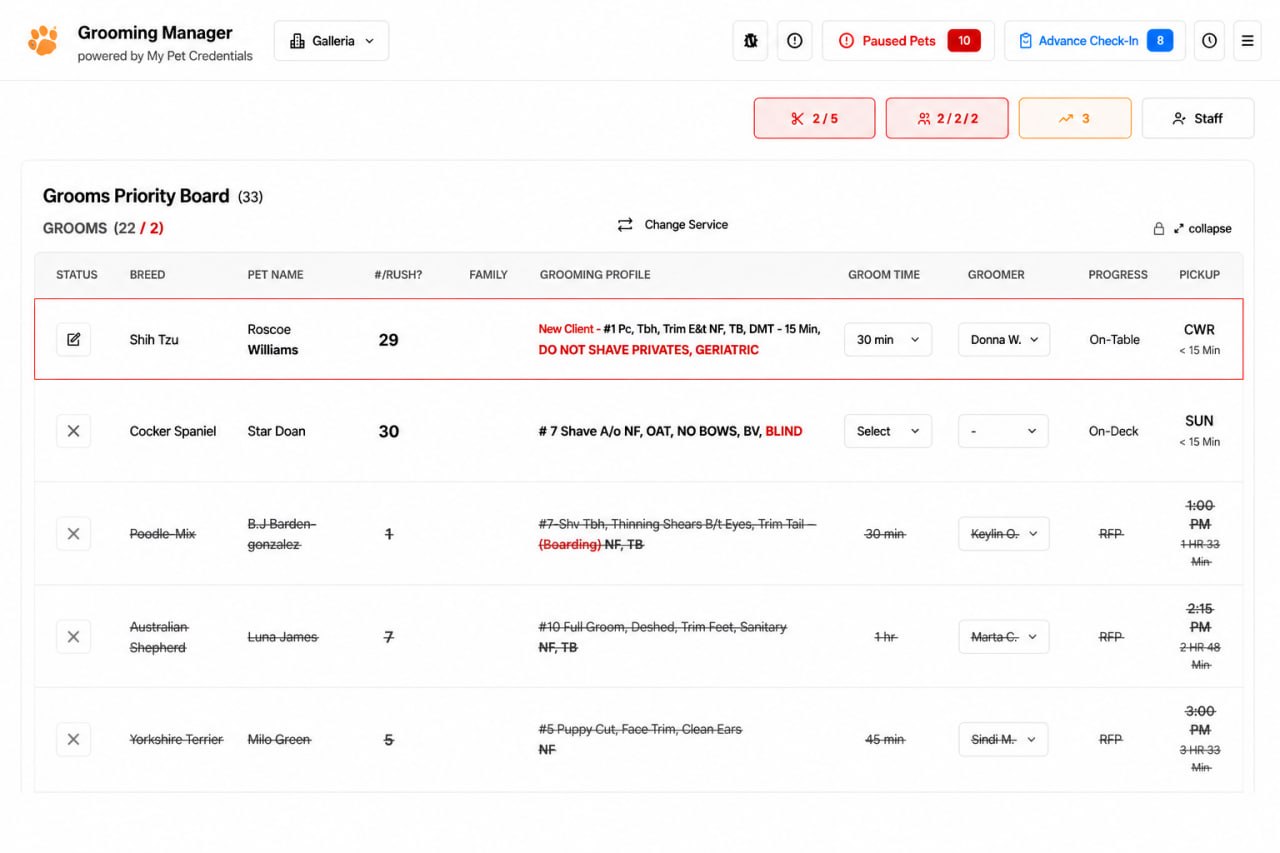The image size is (1280, 853).
Task: Click the Grooms Priority Board heading
Action: pyautogui.click(x=136, y=196)
